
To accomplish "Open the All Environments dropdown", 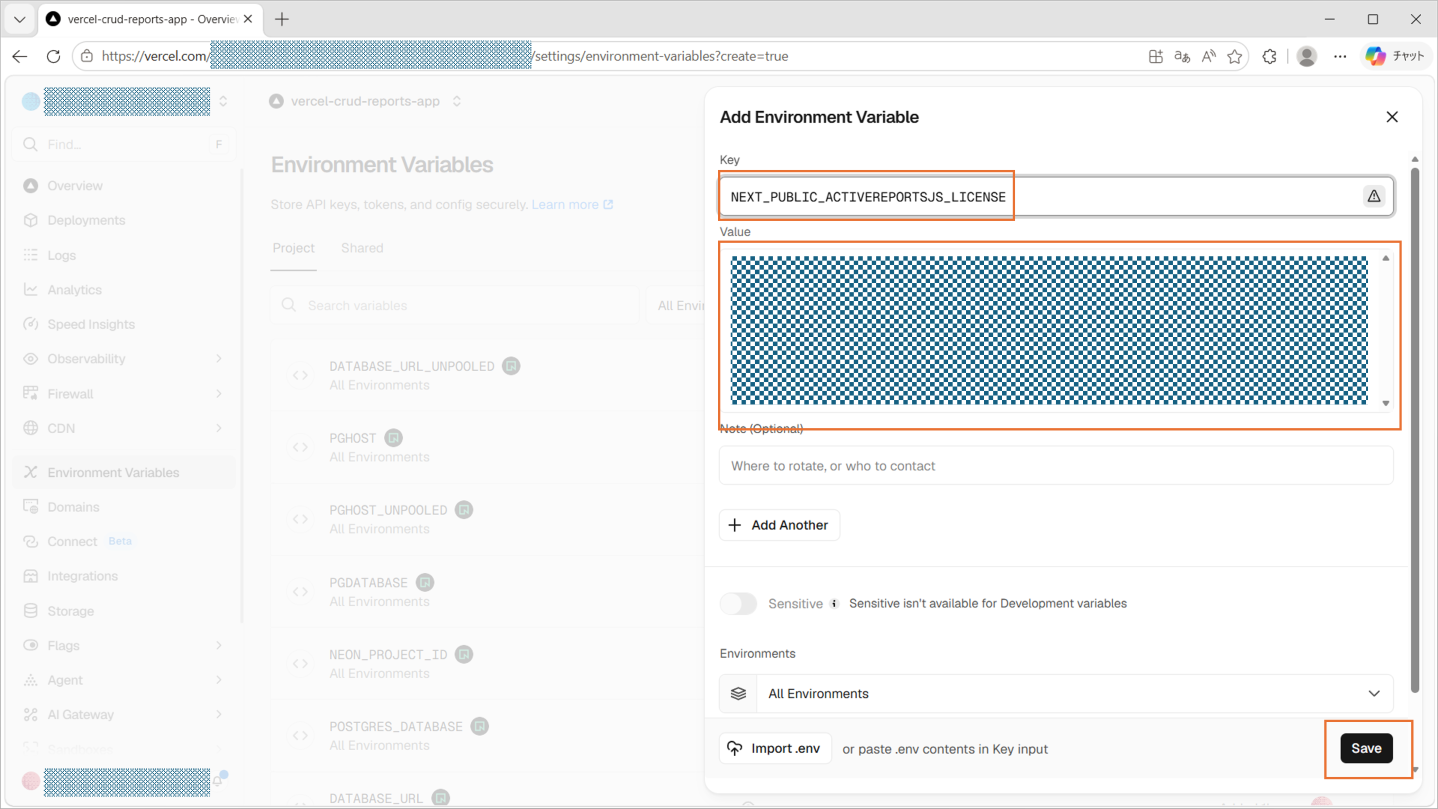I will [1056, 694].
